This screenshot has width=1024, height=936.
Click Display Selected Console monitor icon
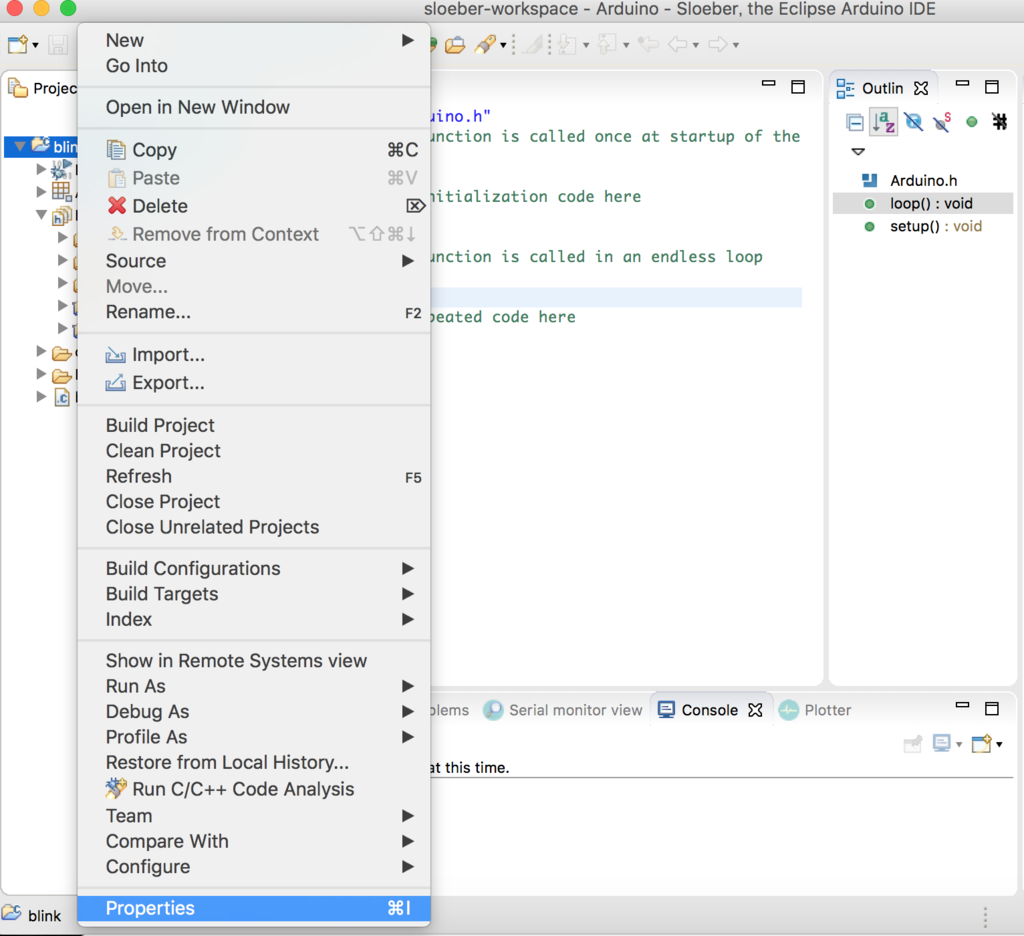click(x=942, y=743)
